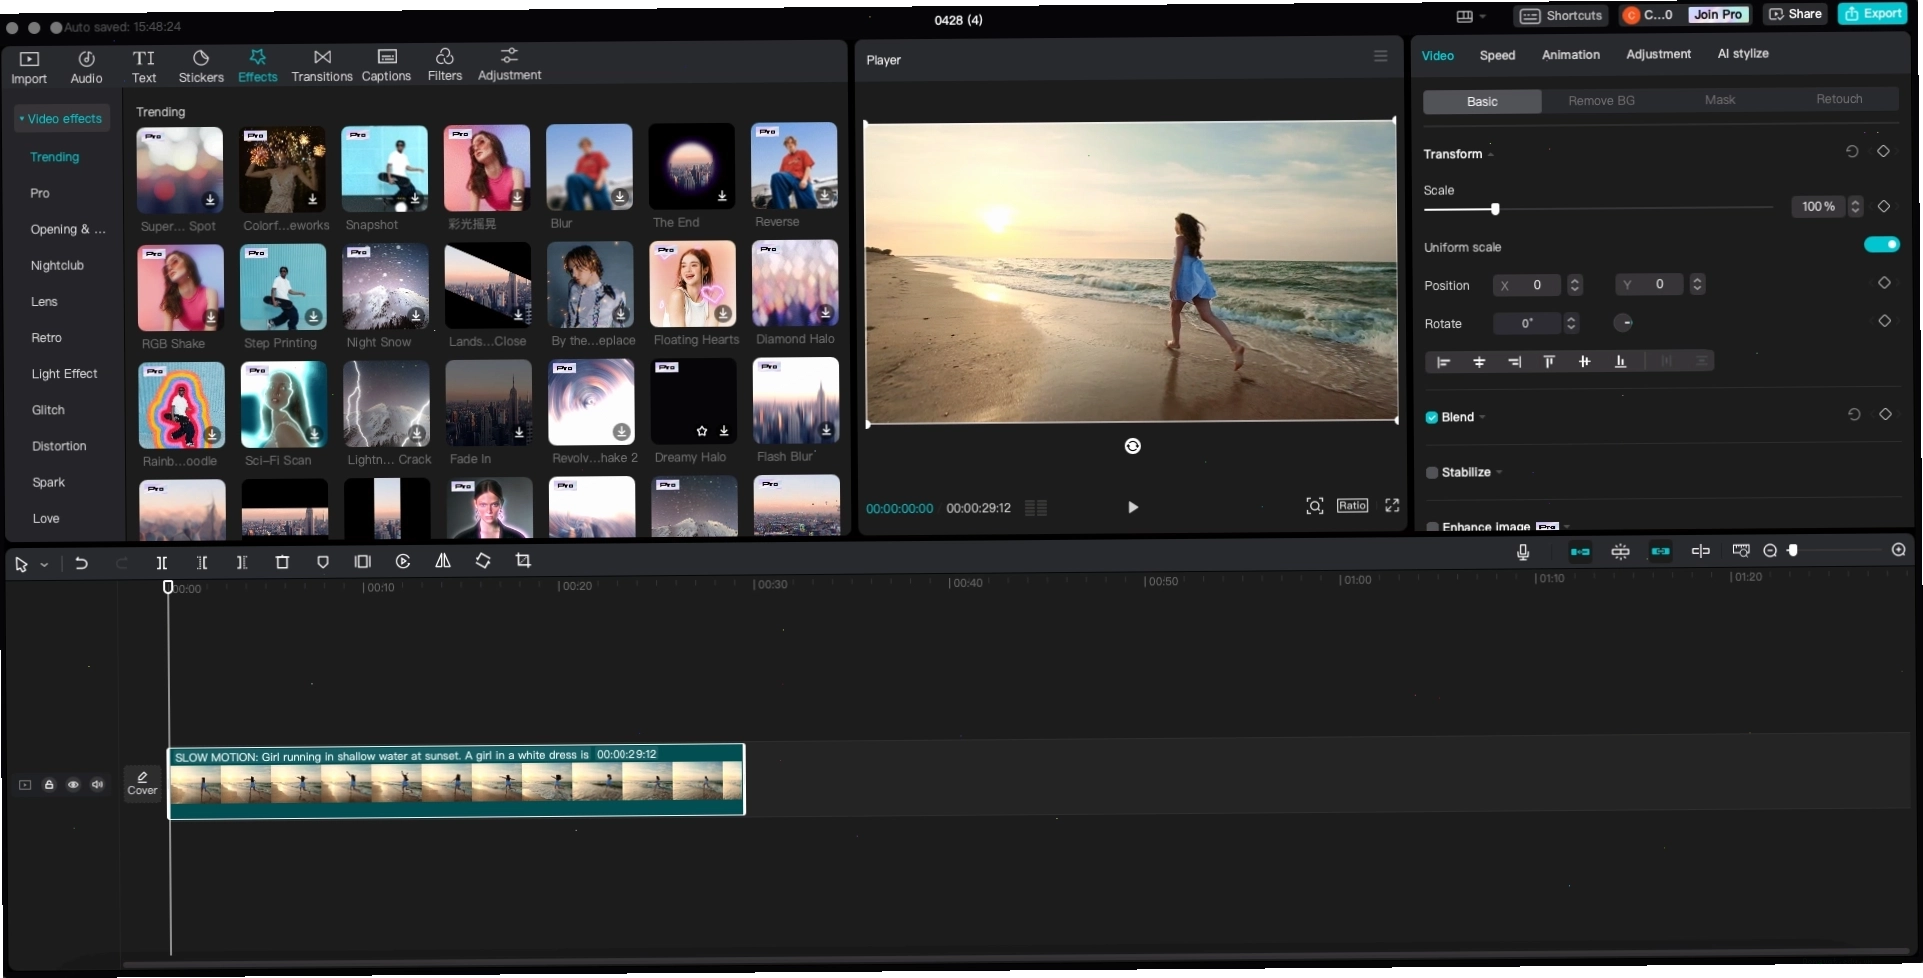Select the beach clip on timeline
Screen dimensions: 1923x978
456,780
